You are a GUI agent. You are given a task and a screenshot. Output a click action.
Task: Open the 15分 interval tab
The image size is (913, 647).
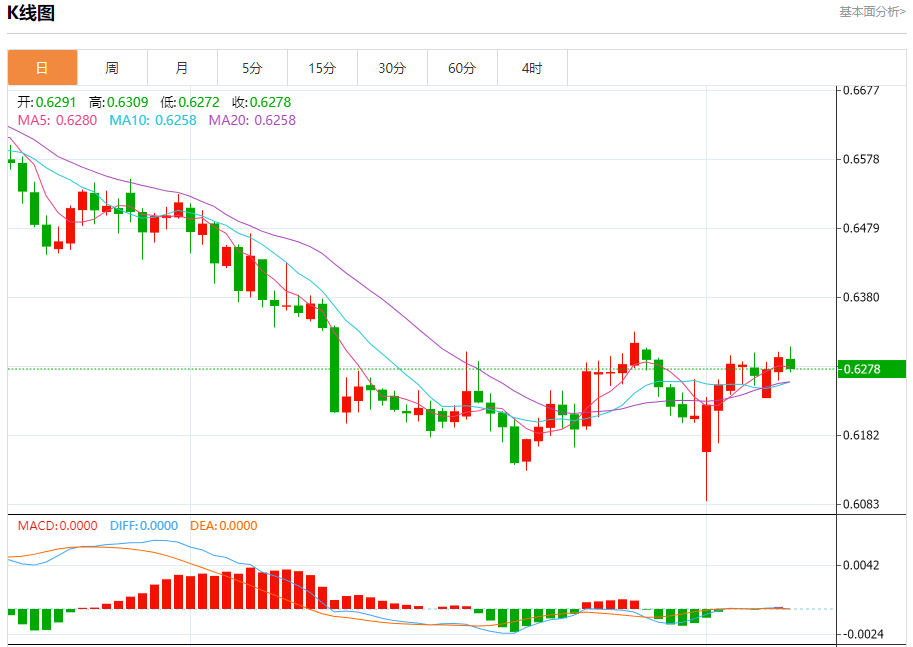322,68
